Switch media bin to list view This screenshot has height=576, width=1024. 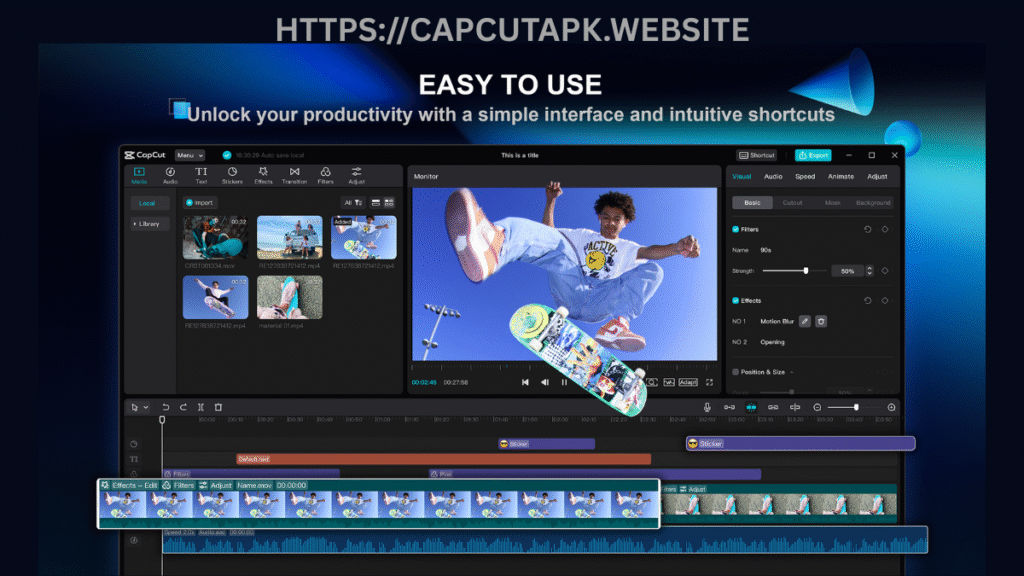376,203
